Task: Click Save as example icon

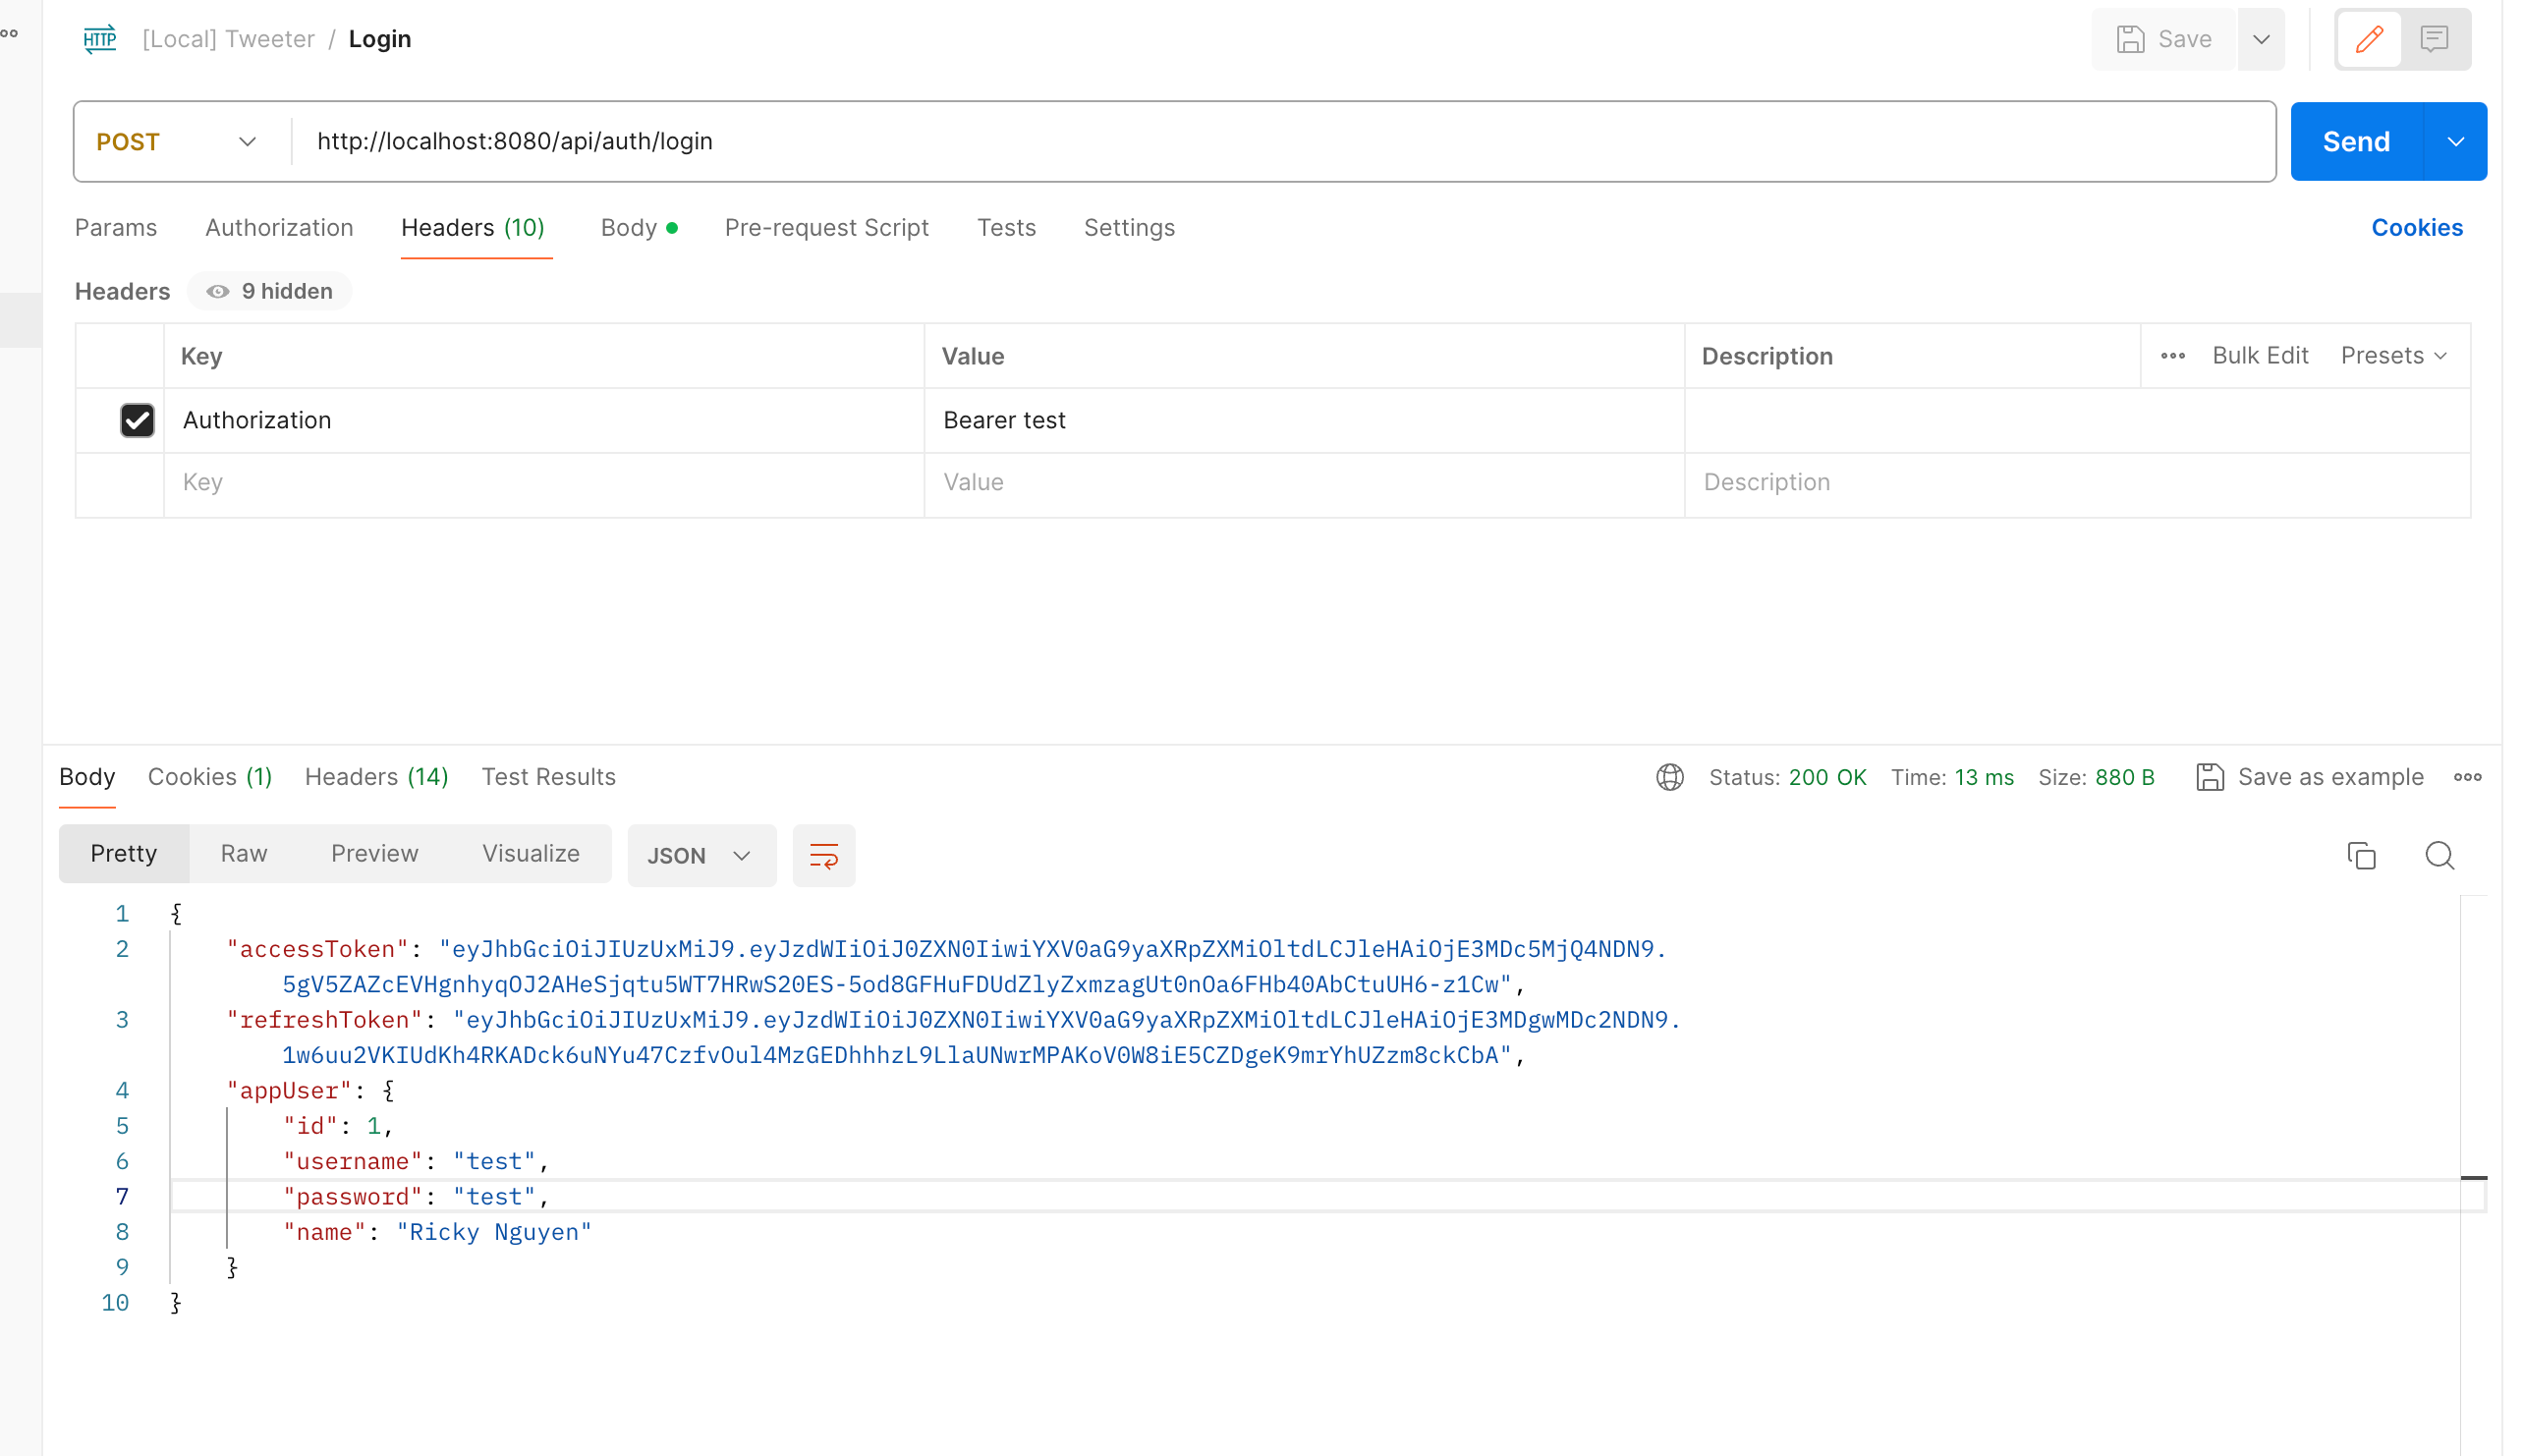Action: coord(2210,777)
